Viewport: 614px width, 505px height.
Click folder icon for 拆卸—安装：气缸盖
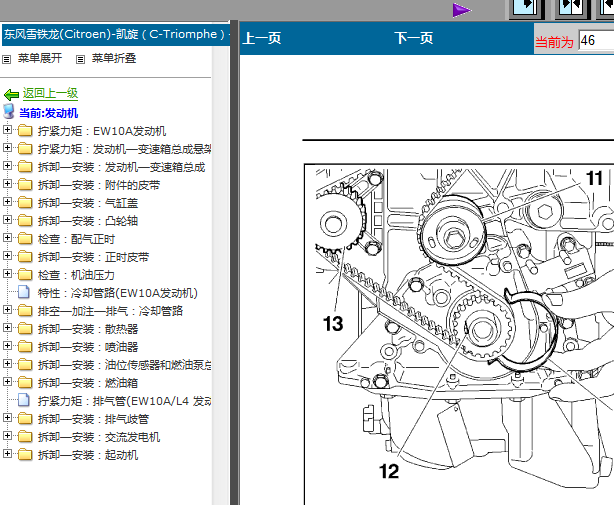pos(25,202)
